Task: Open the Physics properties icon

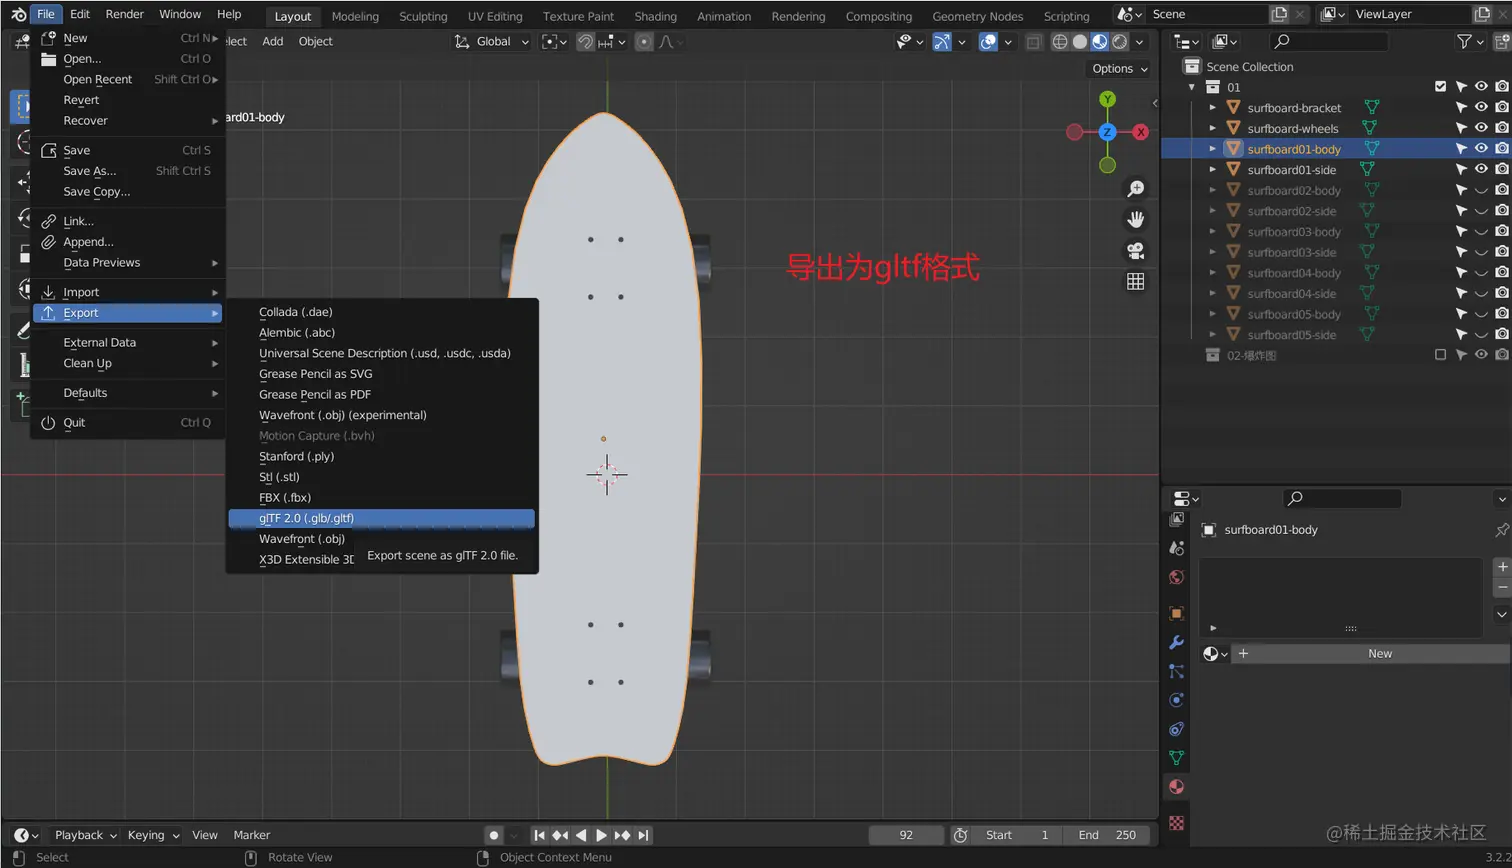Action: click(1177, 700)
